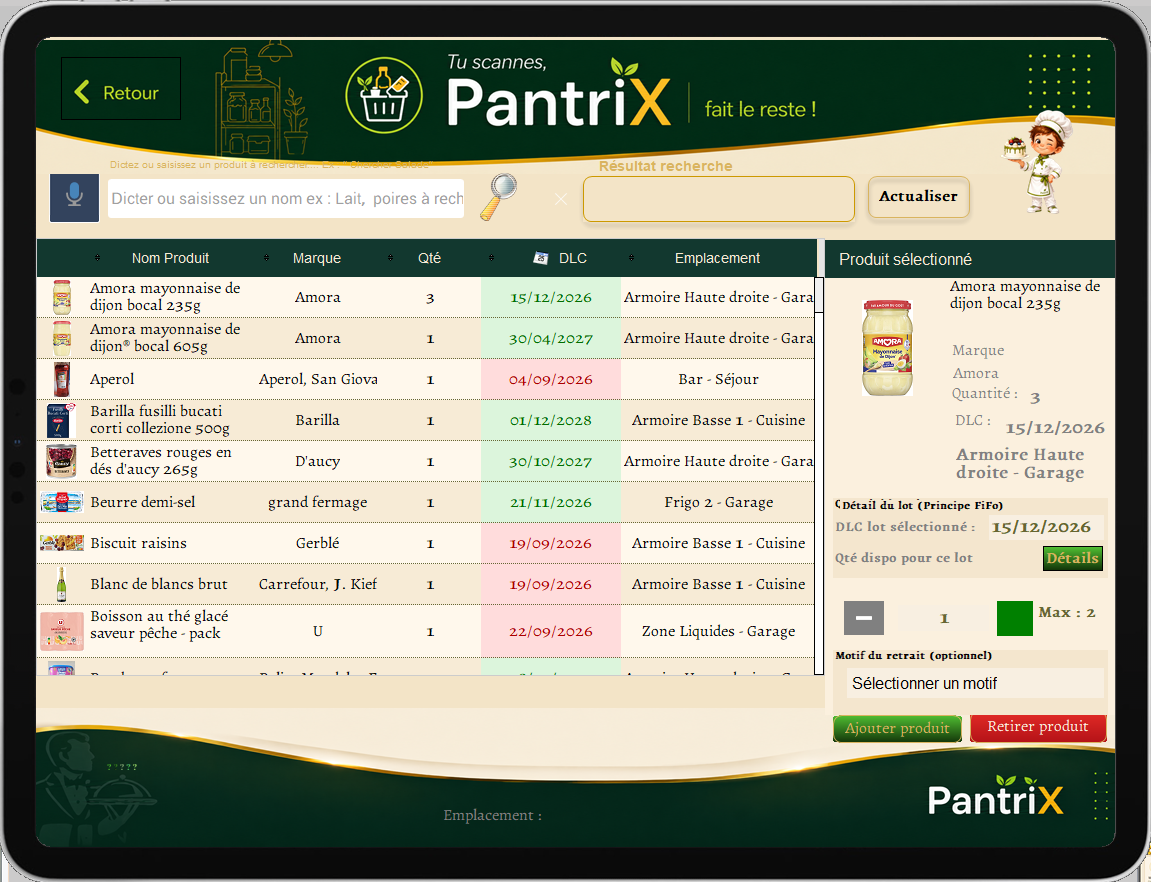1151x882 pixels.
Task: Select 'Blanc de blancs brut' product name
Action: click(x=159, y=584)
